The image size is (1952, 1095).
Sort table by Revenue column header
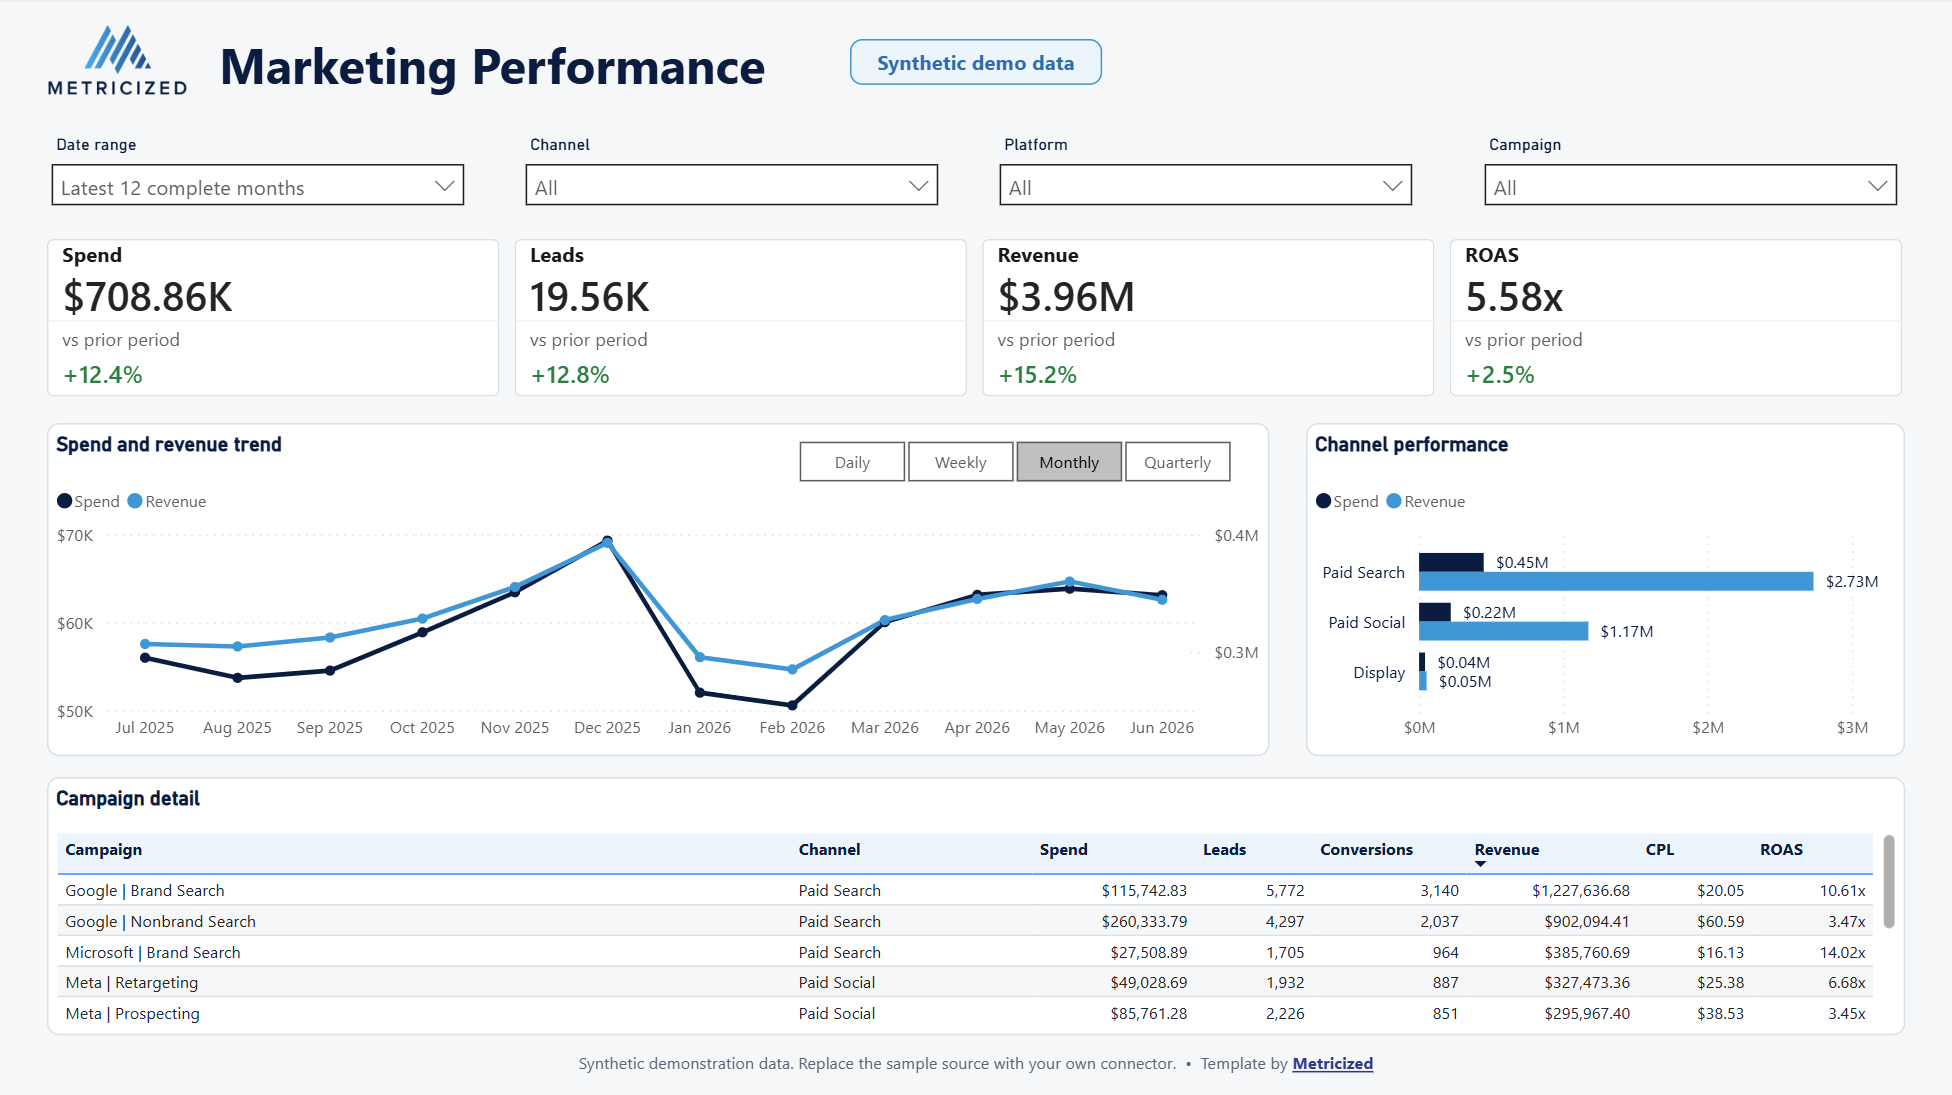pyautogui.click(x=1506, y=849)
